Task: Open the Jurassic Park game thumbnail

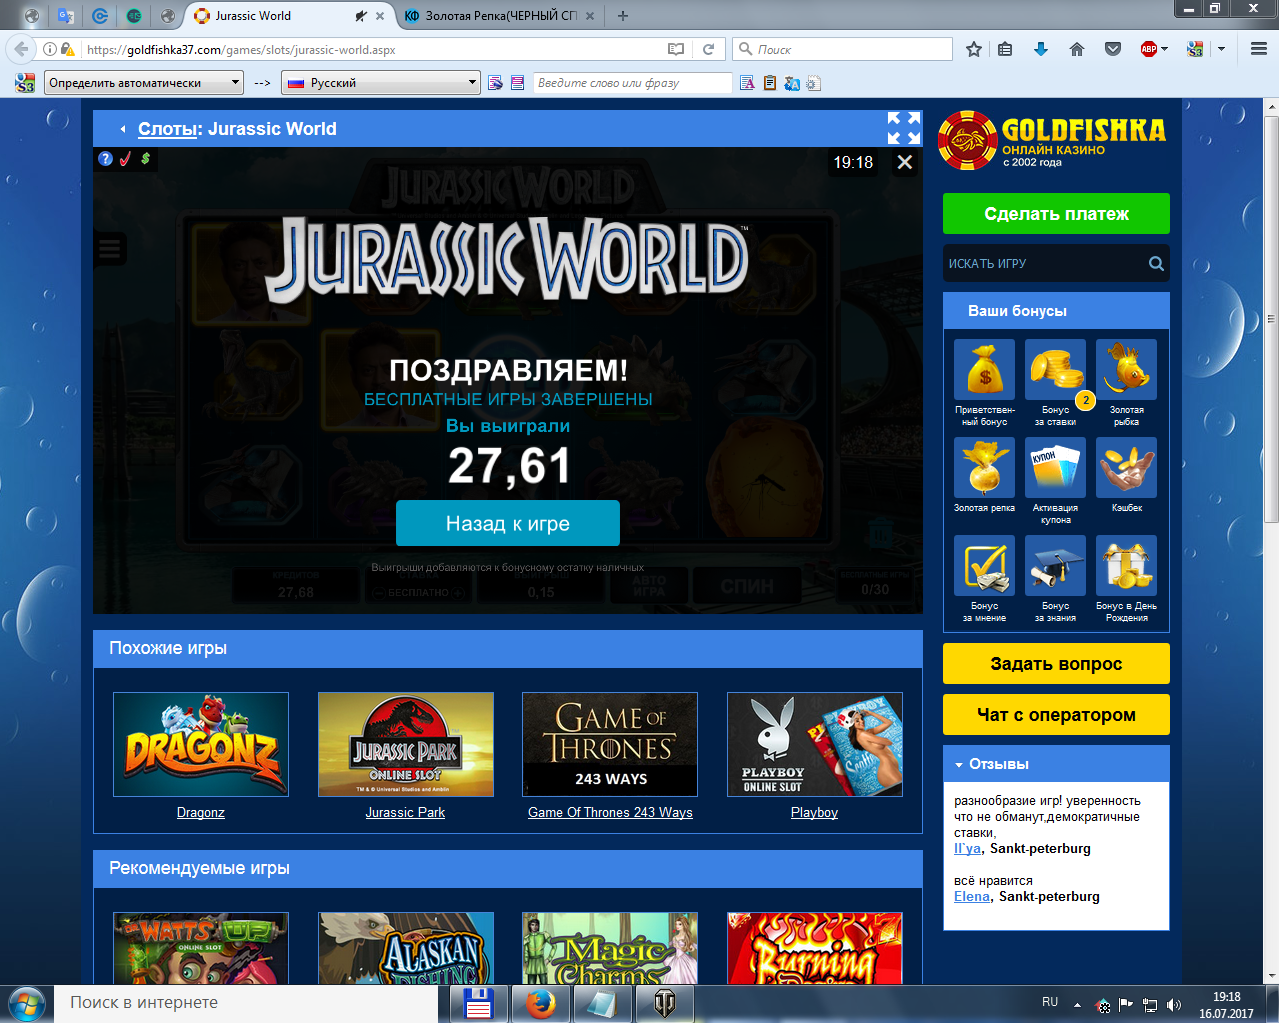Action: [405, 744]
